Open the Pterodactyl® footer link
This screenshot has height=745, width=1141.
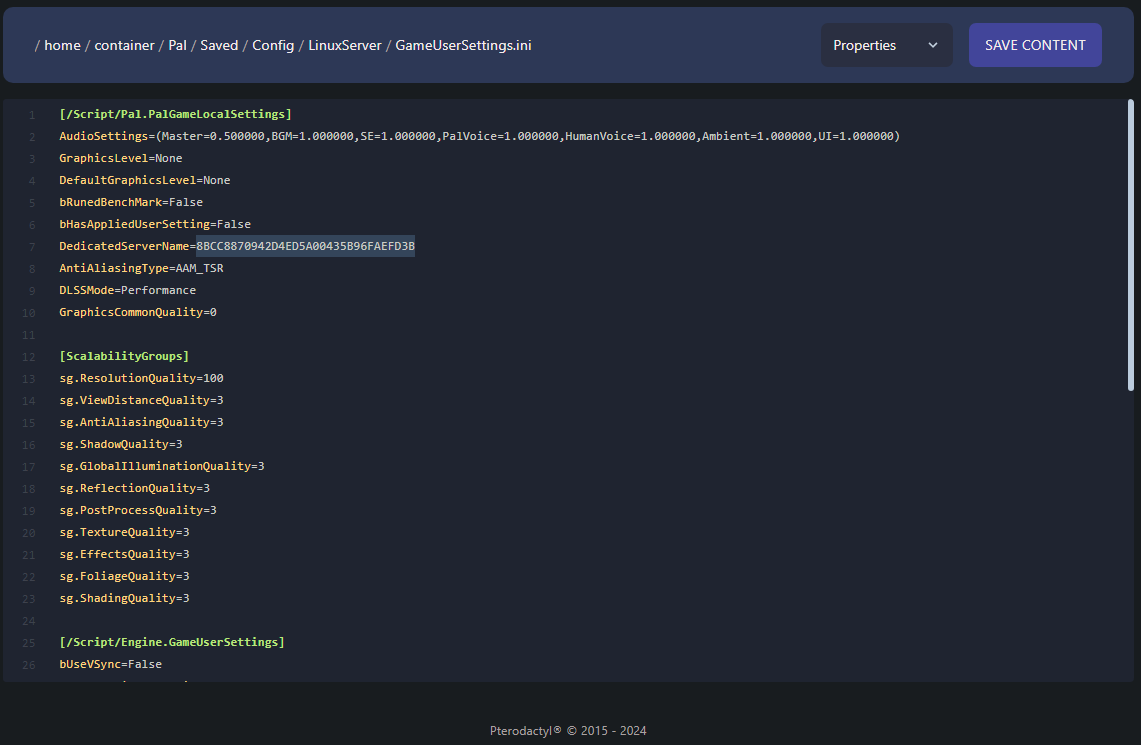click(x=526, y=730)
